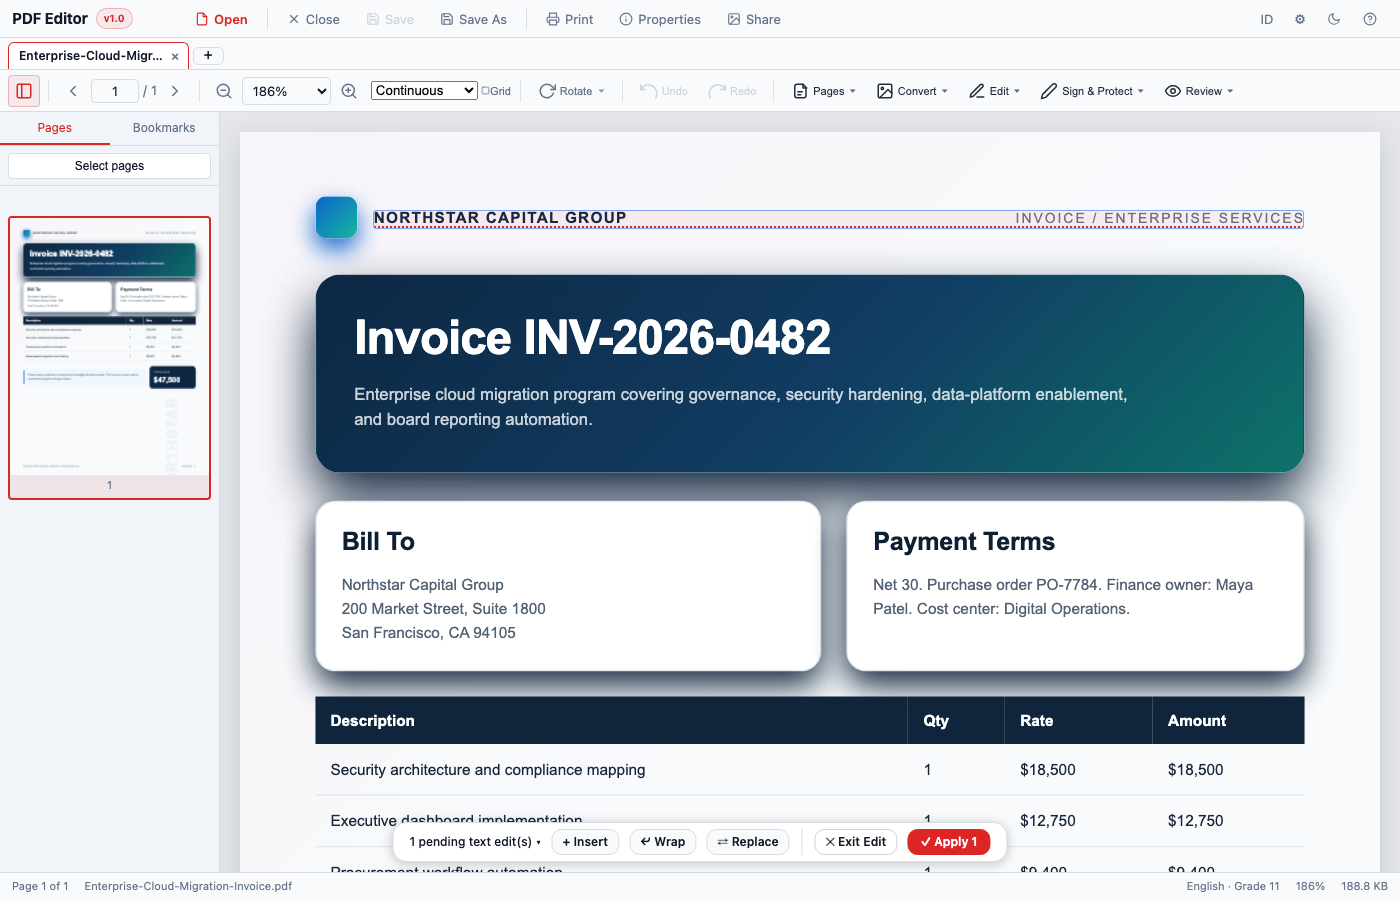Toggle dark mode with the moon icon
The height and width of the screenshot is (900, 1400).
tap(1334, 19)
